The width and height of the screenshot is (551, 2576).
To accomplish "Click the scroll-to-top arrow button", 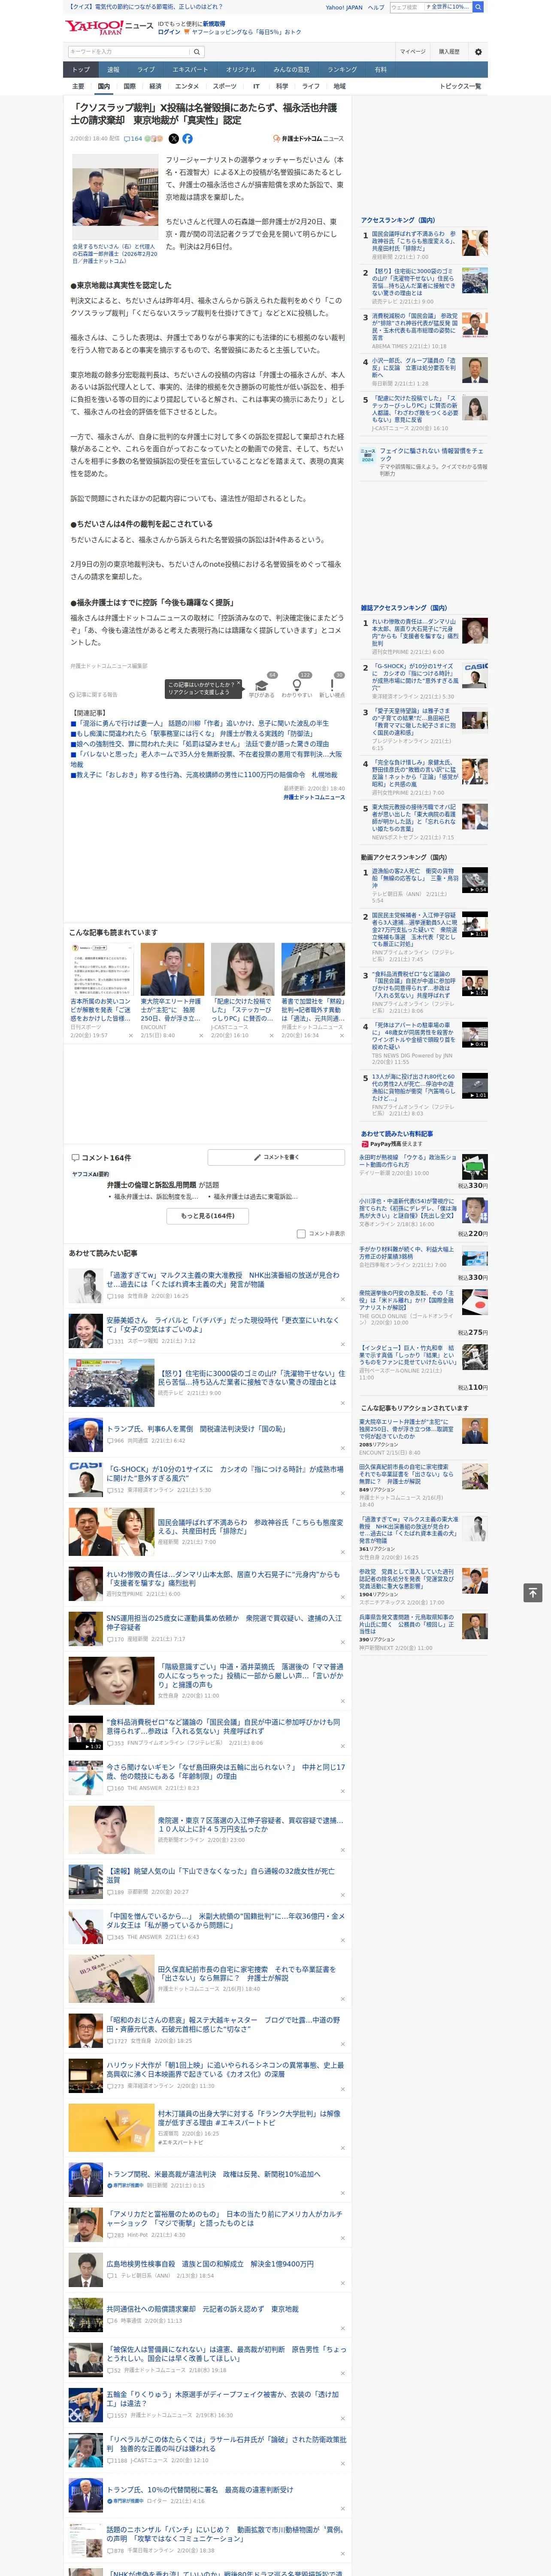I will coord(533,1593).
